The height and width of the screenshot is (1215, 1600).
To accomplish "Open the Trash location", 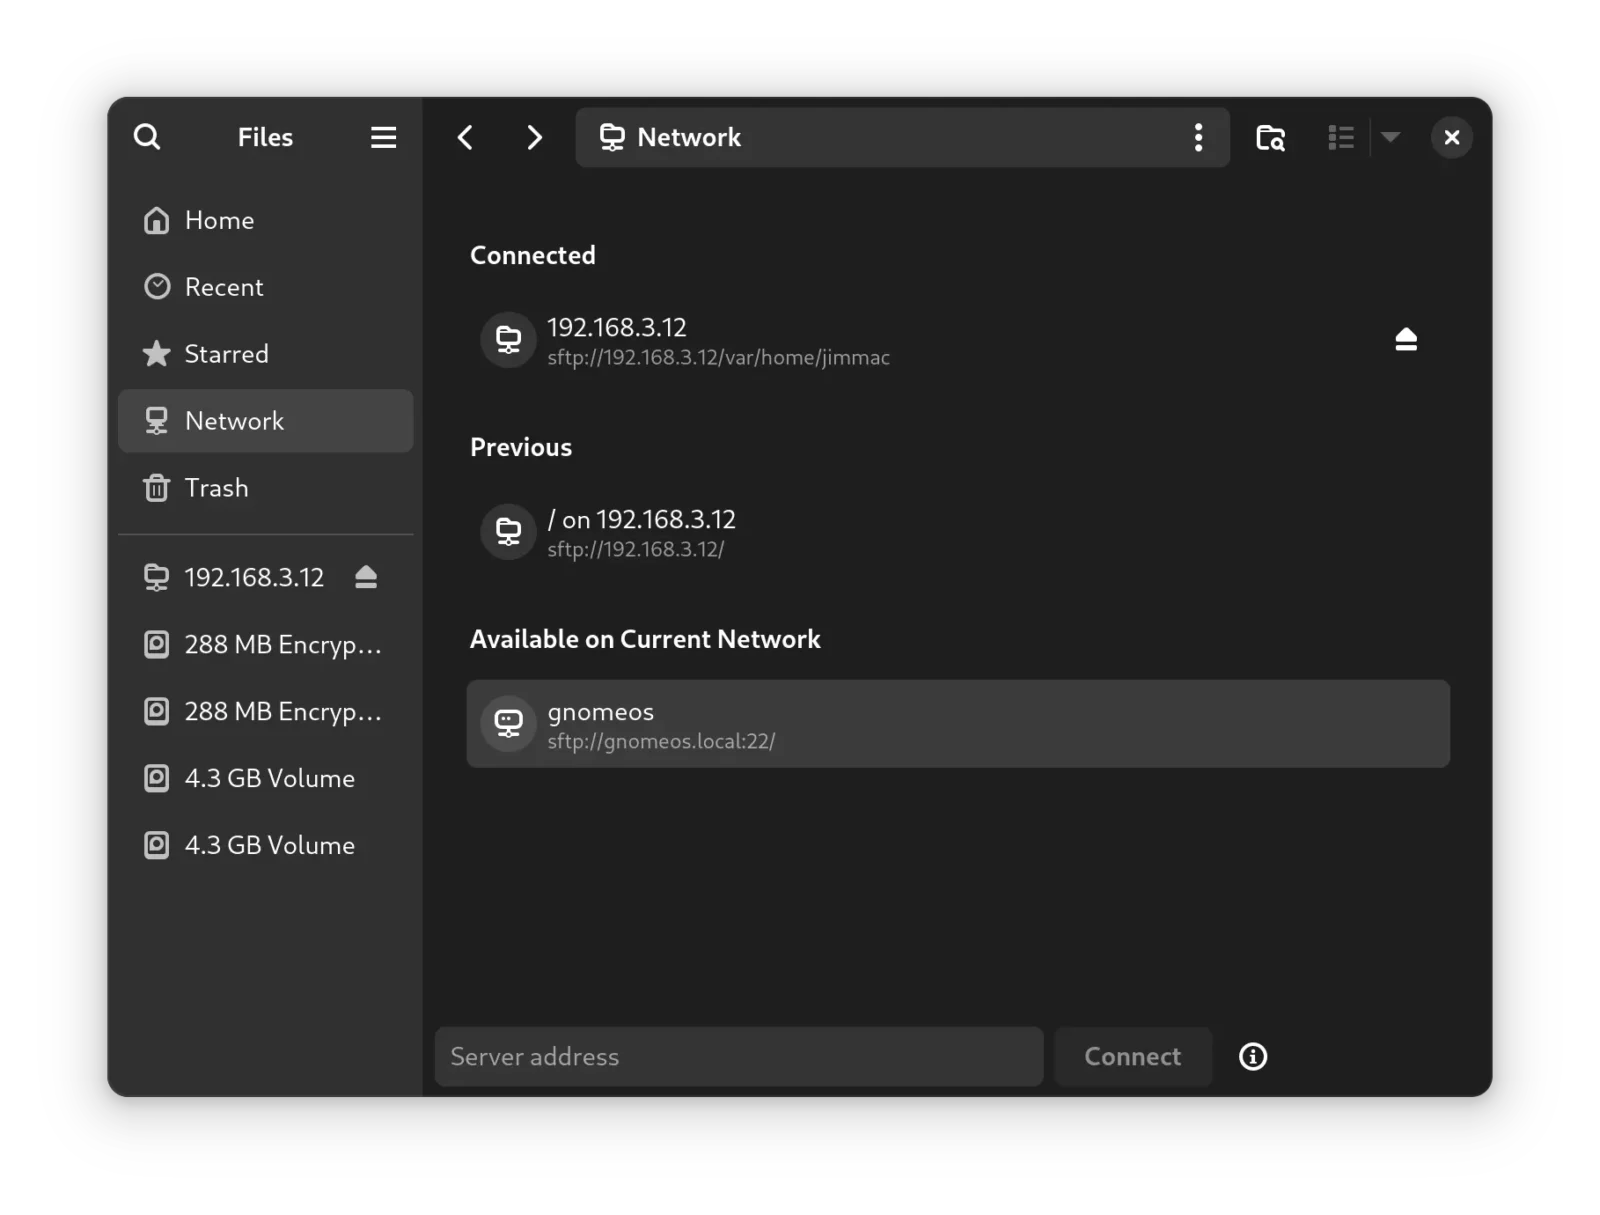I will tap(216, 488).
